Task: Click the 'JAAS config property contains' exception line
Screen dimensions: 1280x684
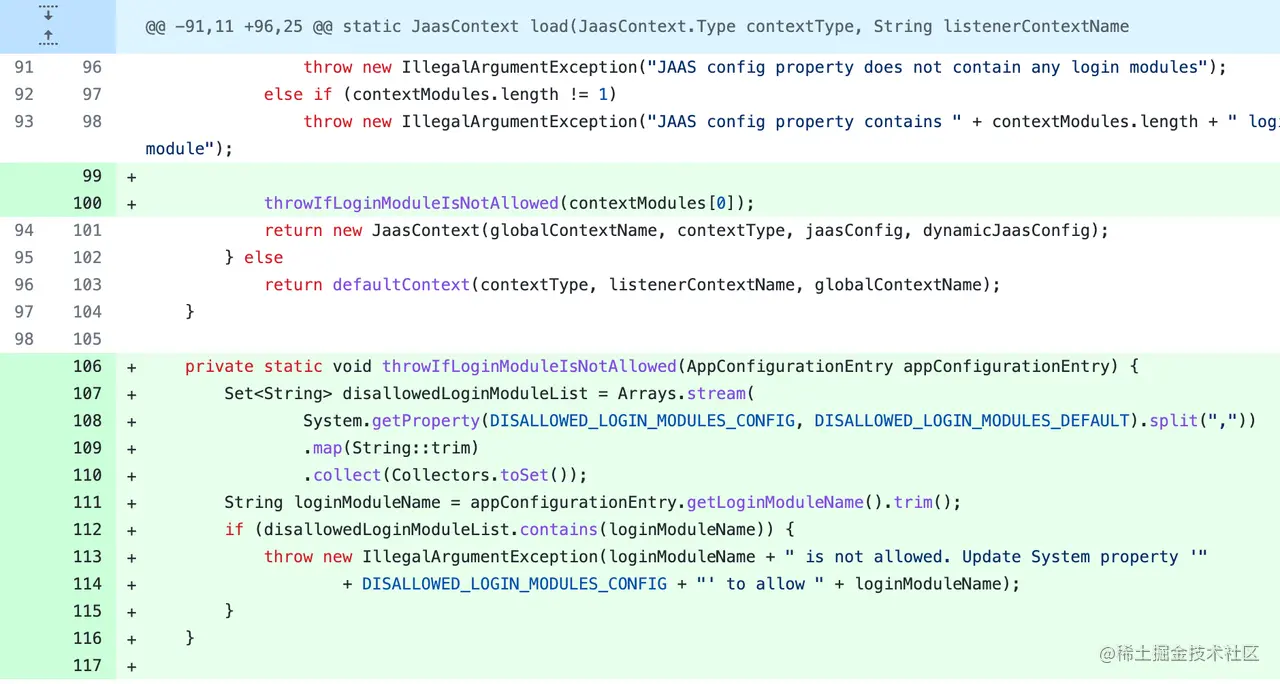Action: click(791, 121)
